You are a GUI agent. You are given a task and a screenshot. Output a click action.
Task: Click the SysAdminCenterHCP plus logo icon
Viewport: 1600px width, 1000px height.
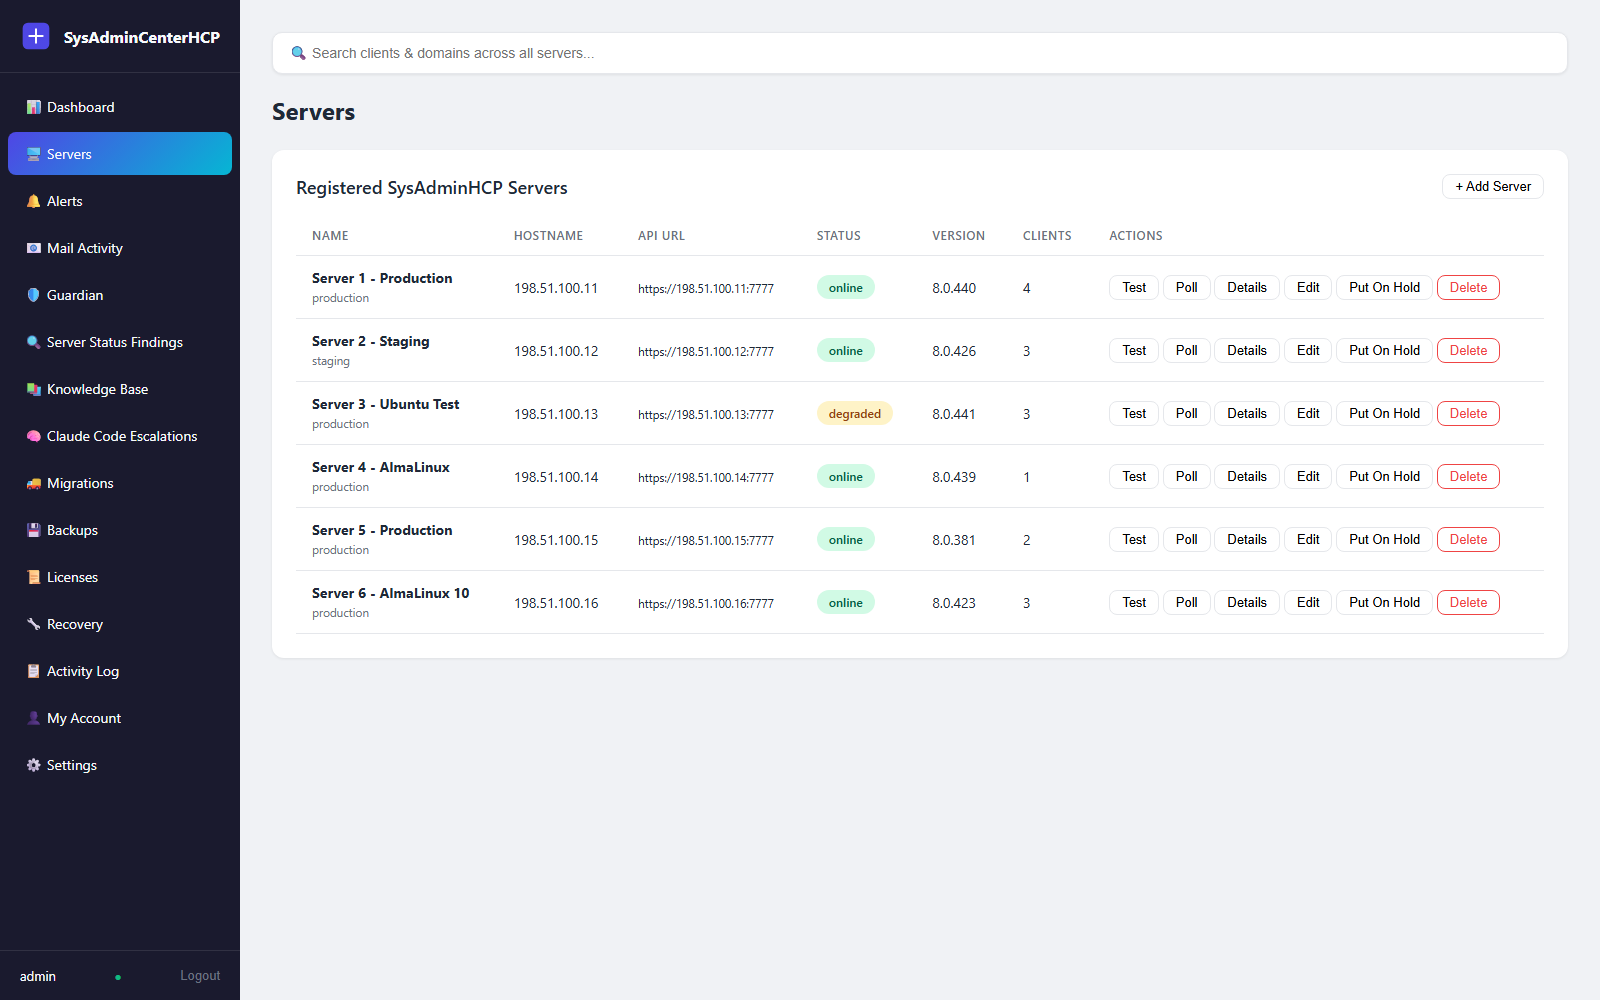[x=36, y=37]
